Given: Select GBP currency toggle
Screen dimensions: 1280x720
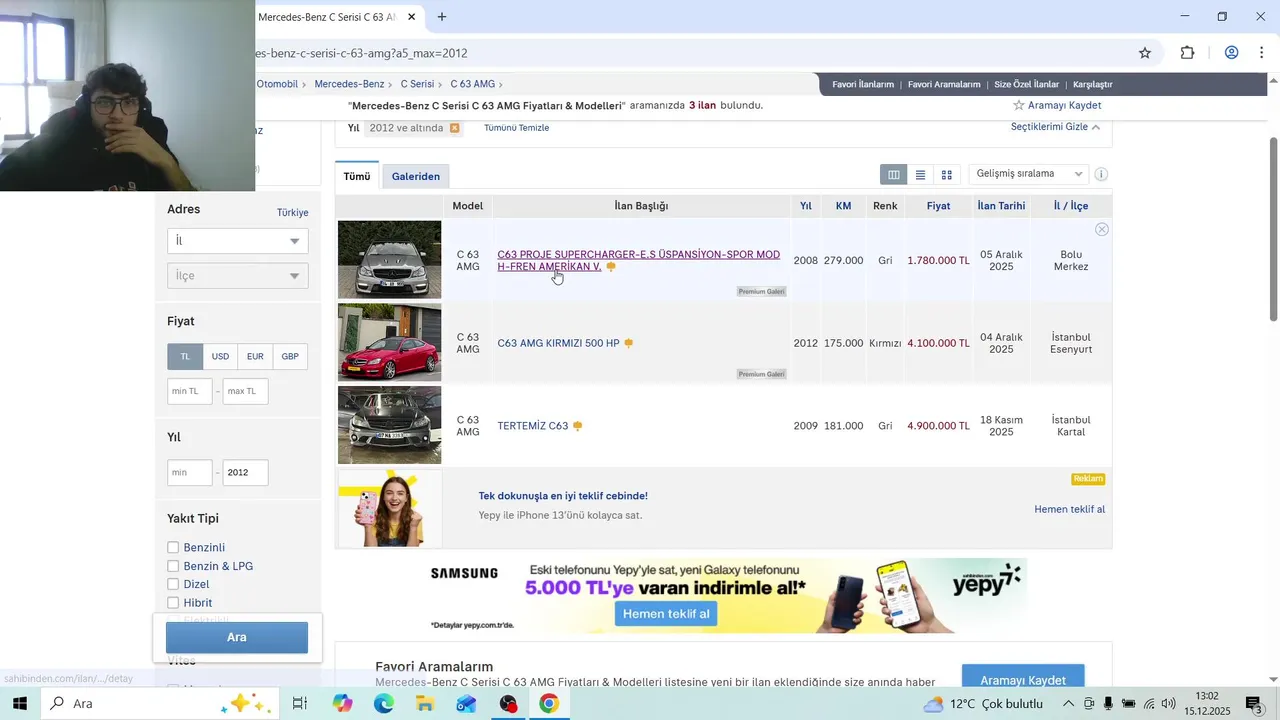Looking at the screenshot, I should tap(290, 357).
